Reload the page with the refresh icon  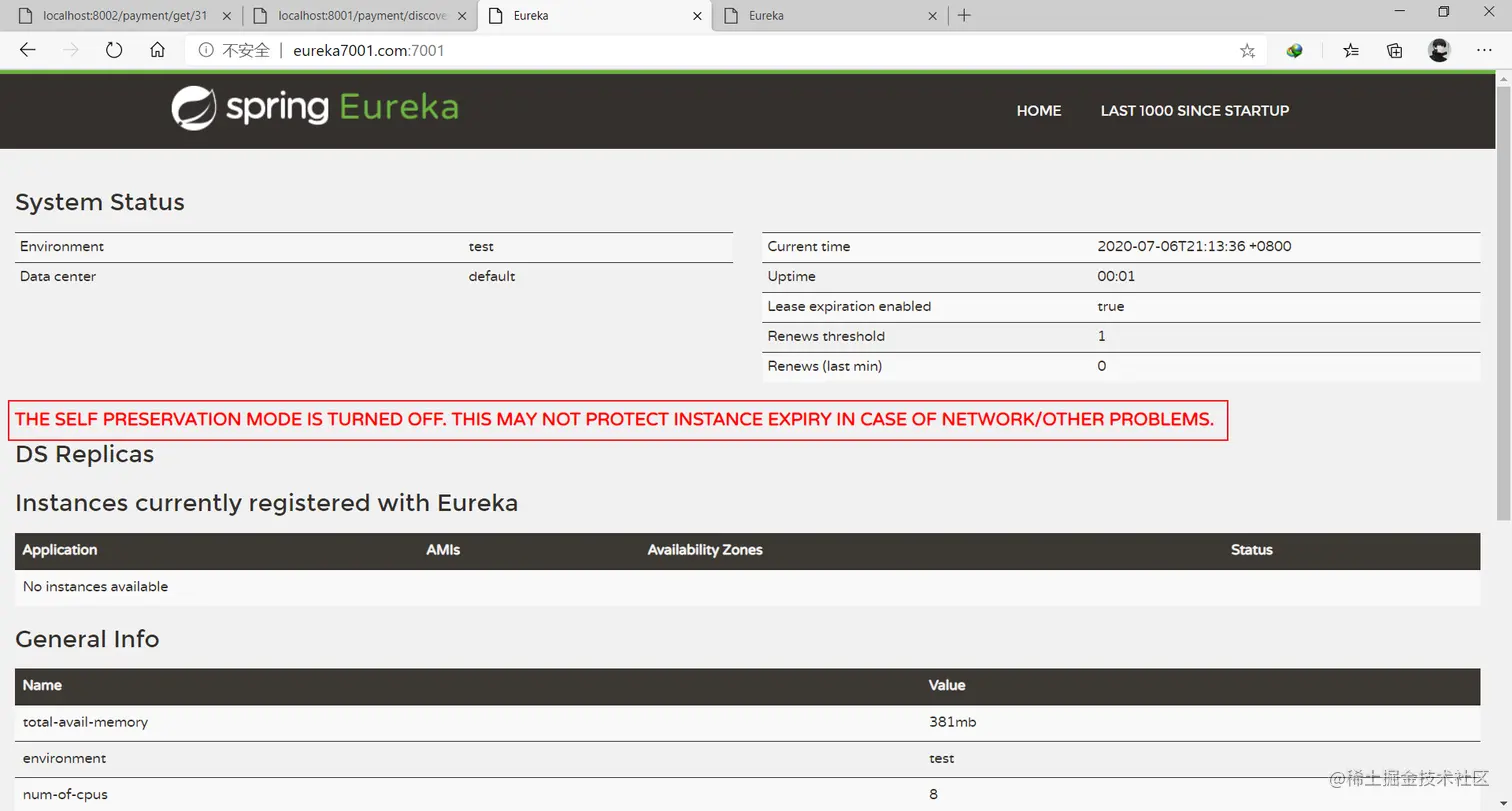(x=114, y=50)
